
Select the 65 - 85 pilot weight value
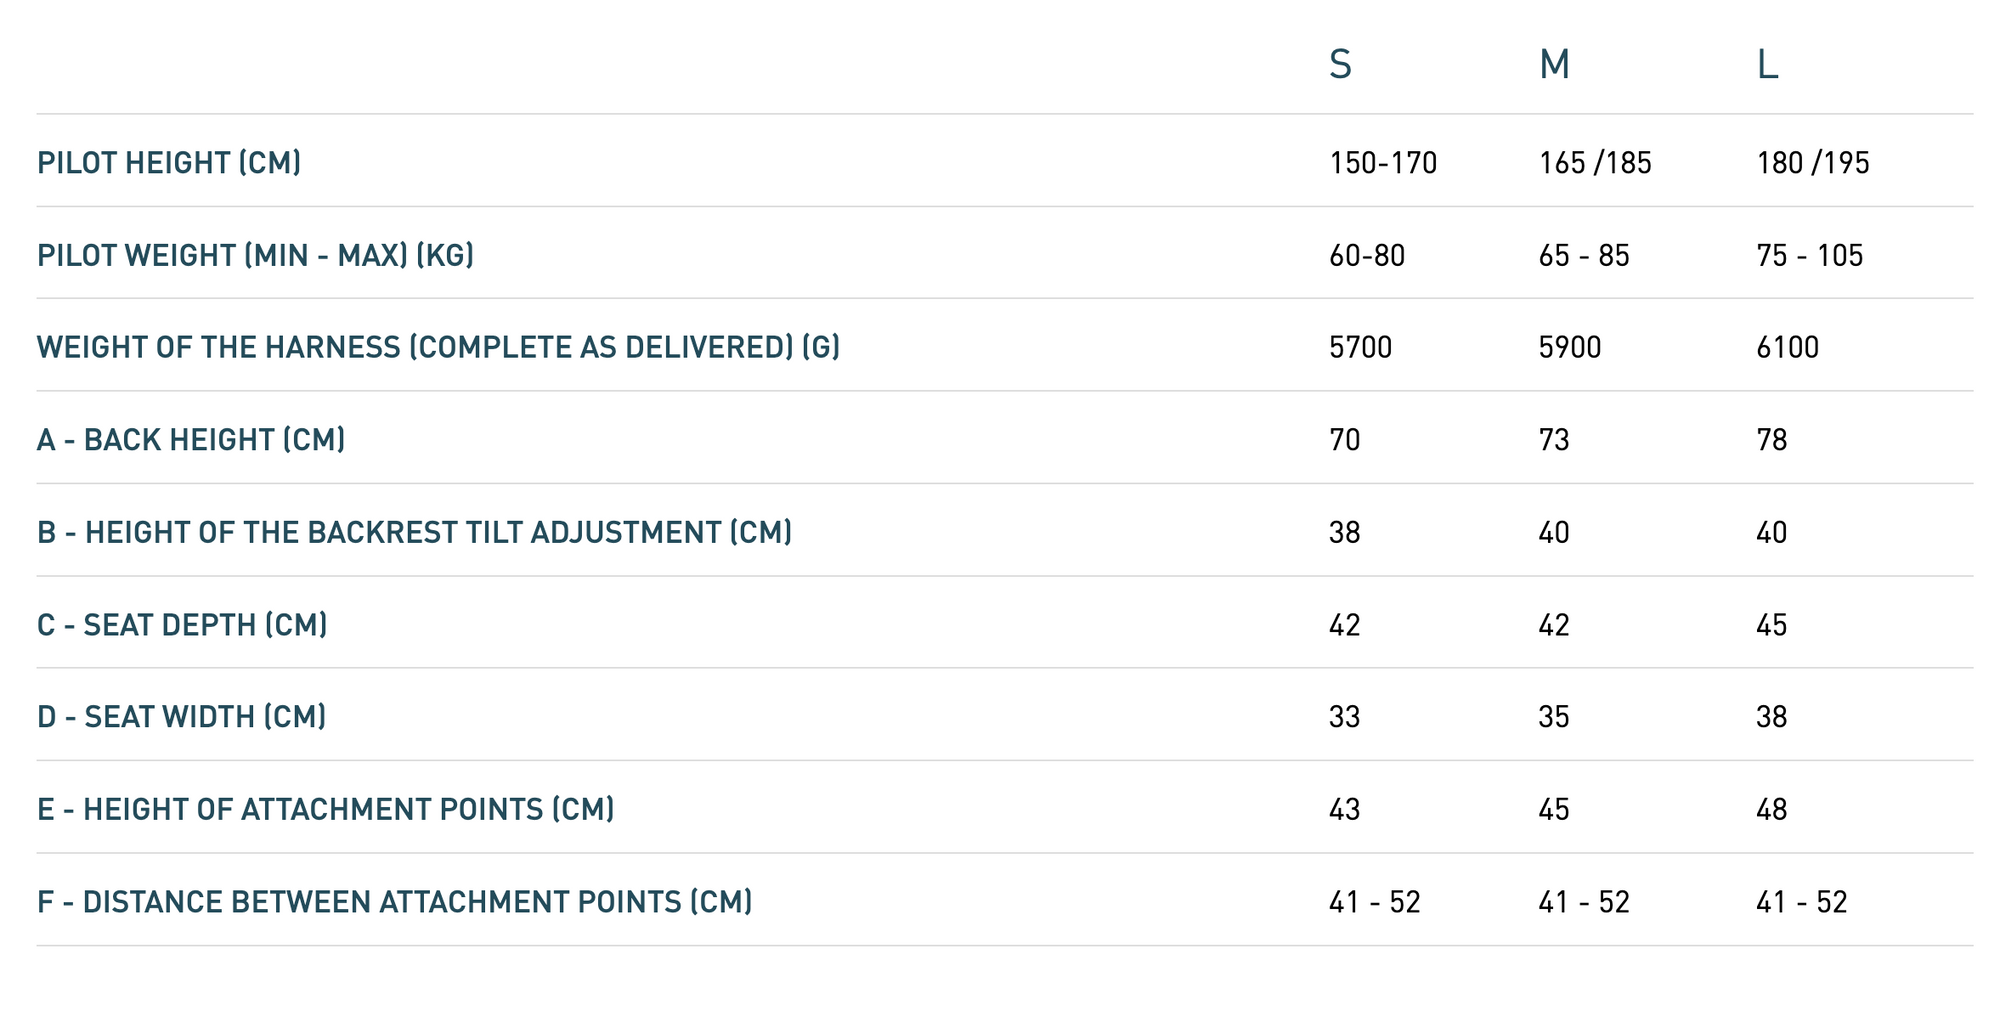point(1584,255)
